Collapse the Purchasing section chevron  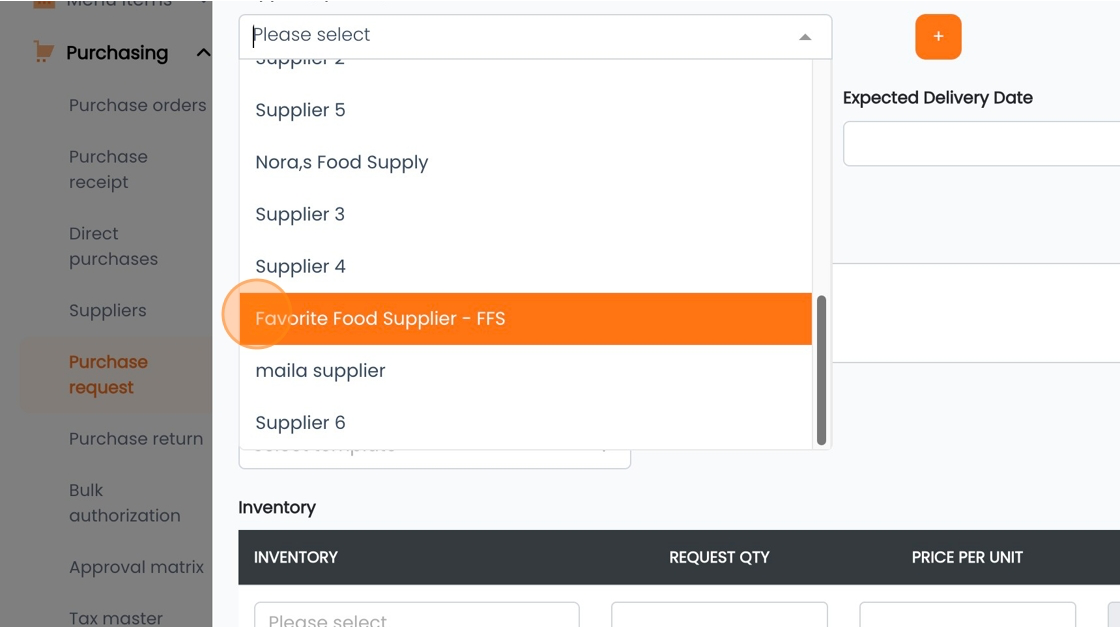pos(203,52)
